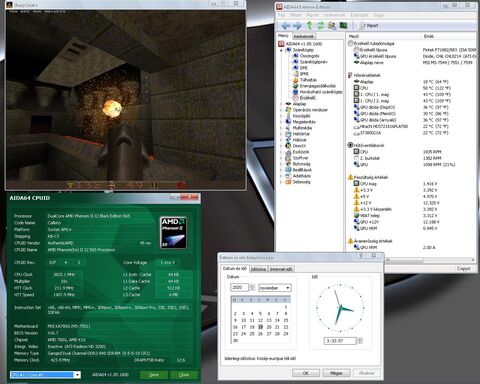
Task: Click OK in the date and time dialog
Action: point(306,373)
